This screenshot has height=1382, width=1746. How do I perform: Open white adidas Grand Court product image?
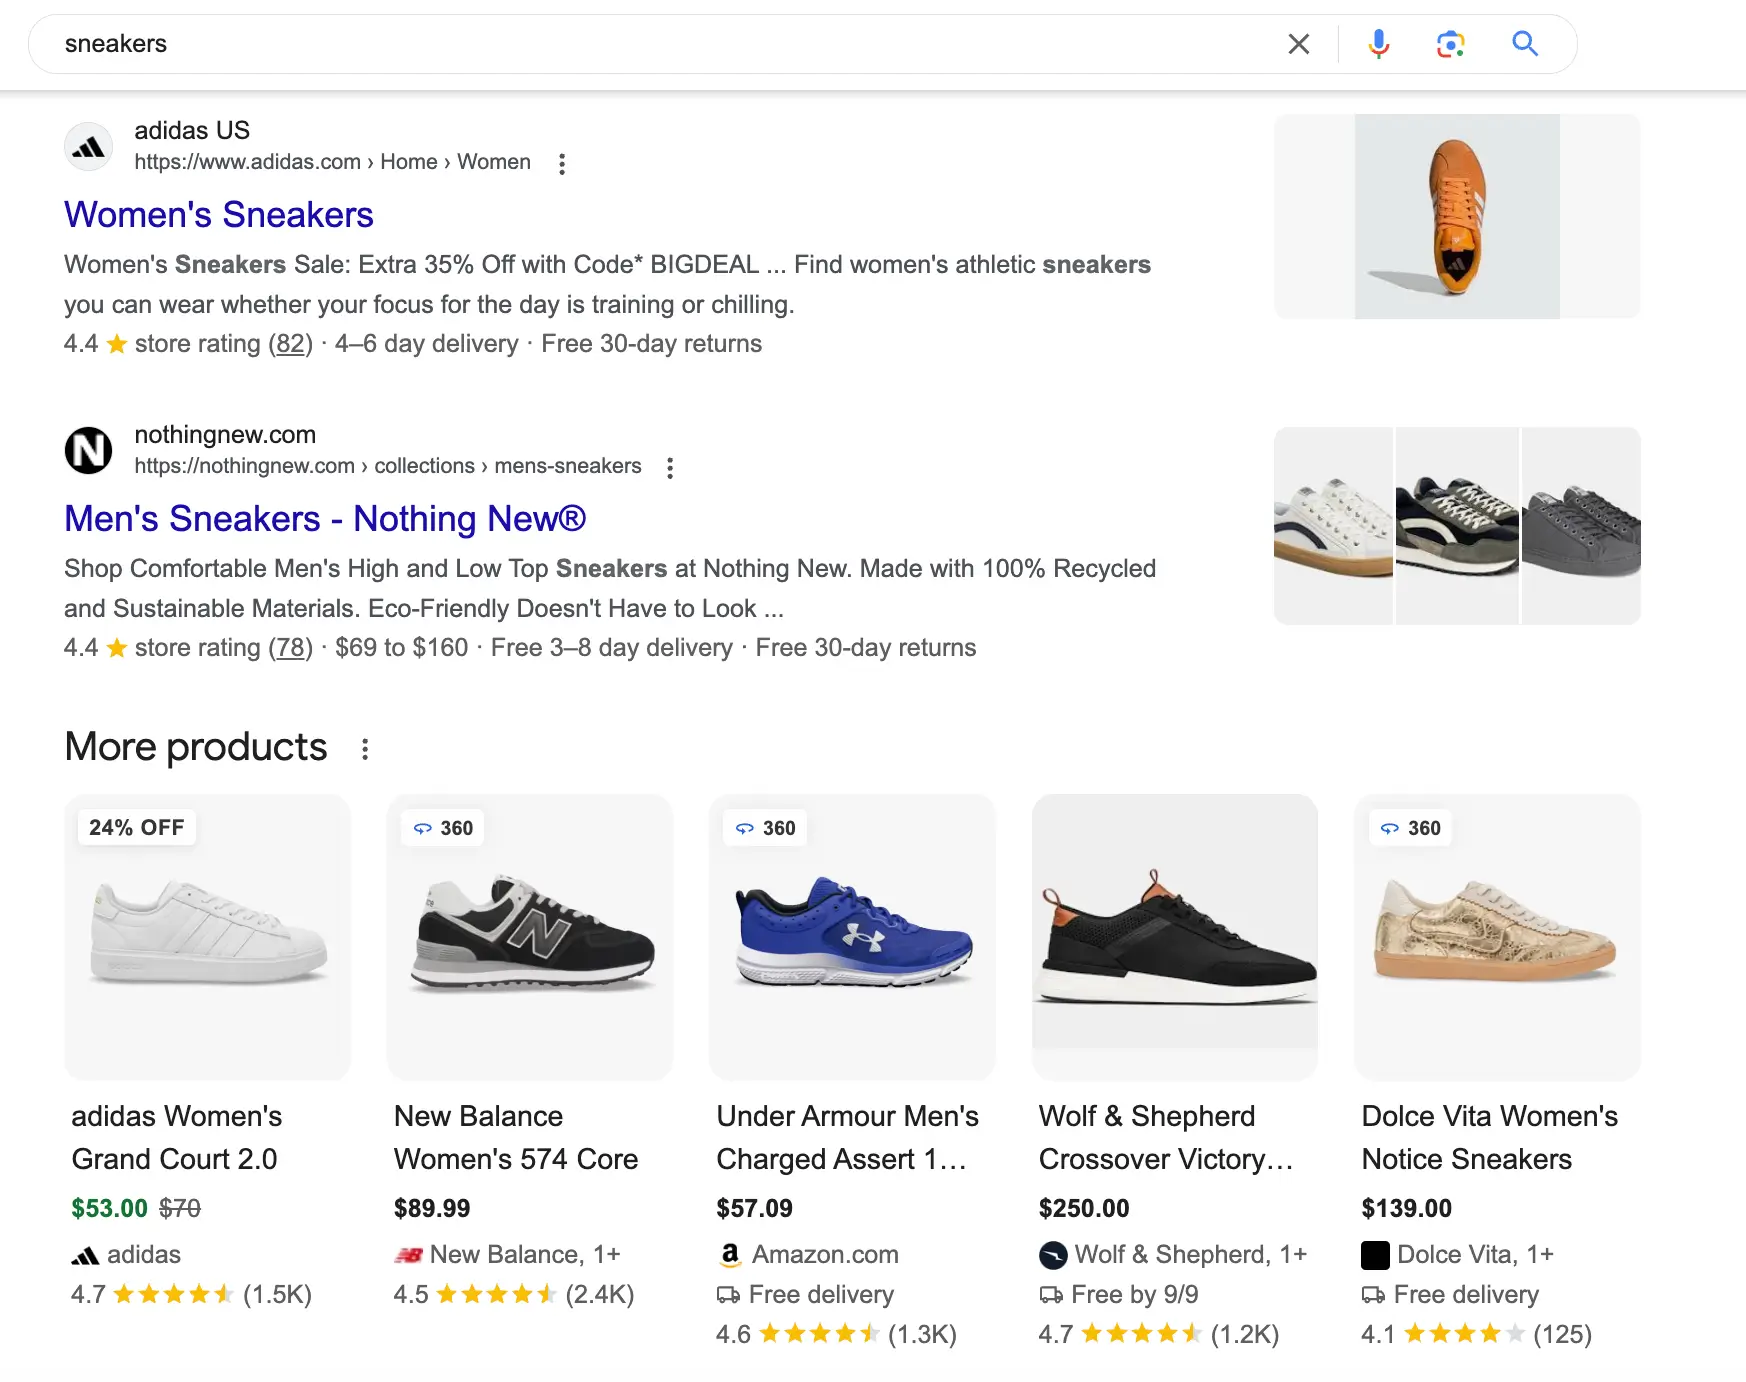[x=208, y=937]
